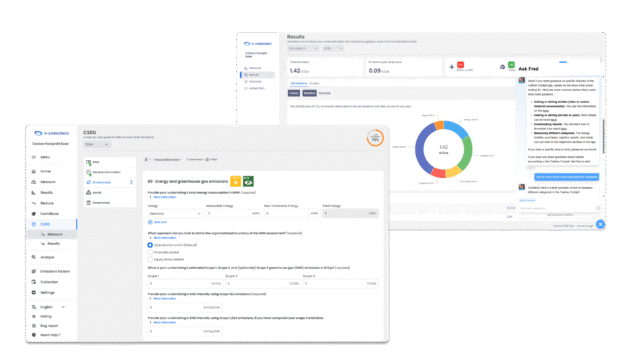Open the Electricity energy type dropdown
This screenshot has width=640, height=364.
[175, 214]
